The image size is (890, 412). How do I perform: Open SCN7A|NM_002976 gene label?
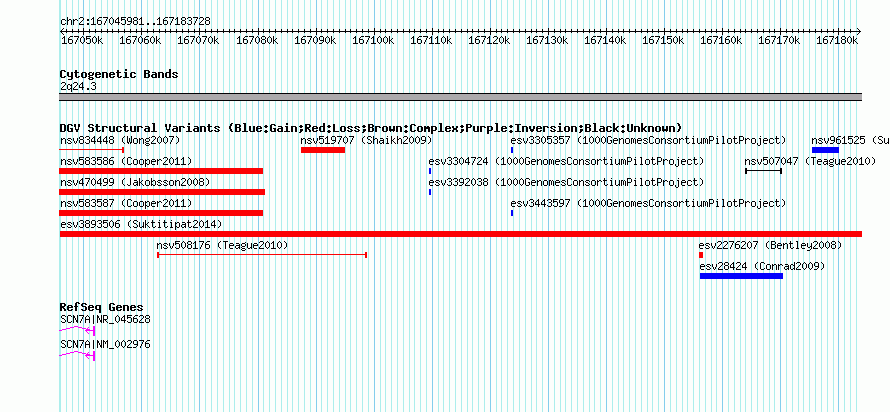coord(106,344)
